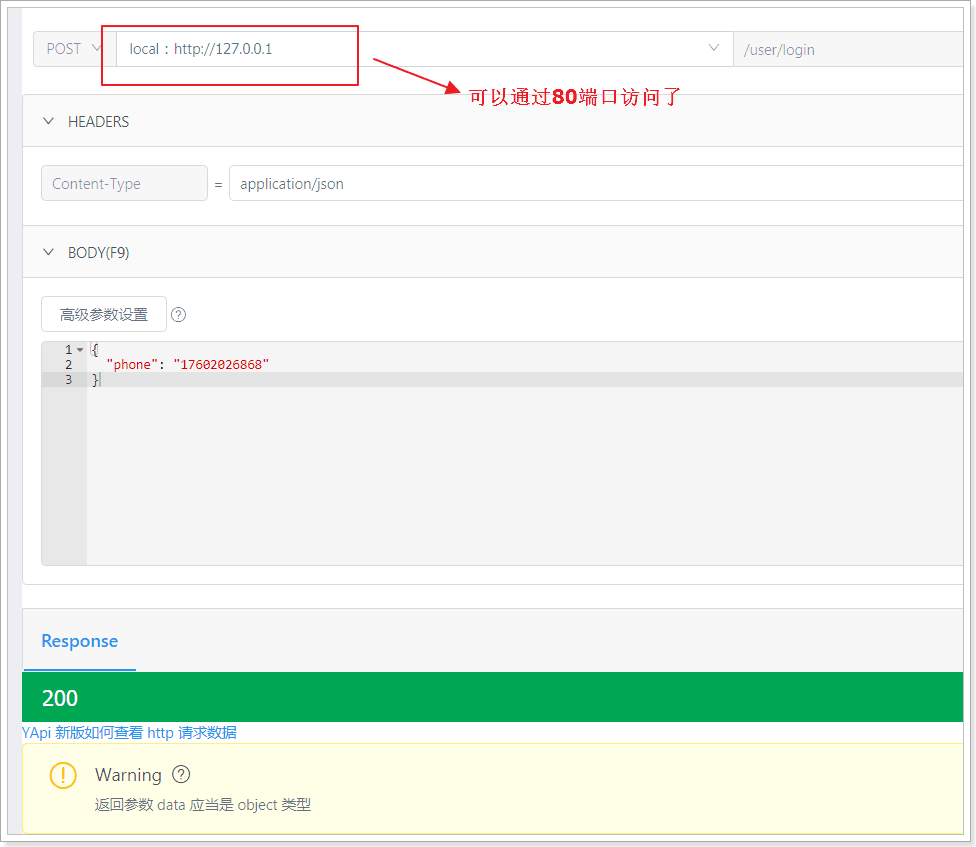The height and width of the screenshot is (847, 976).
Task: Open the POST request method dropdown
Action: click(74, 49)
